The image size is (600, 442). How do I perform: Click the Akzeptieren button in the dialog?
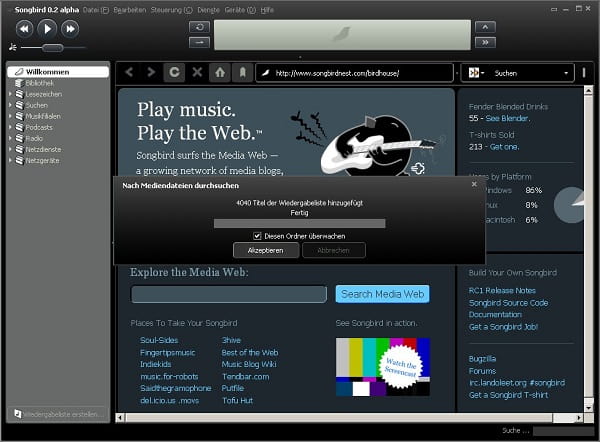[265, 250]
